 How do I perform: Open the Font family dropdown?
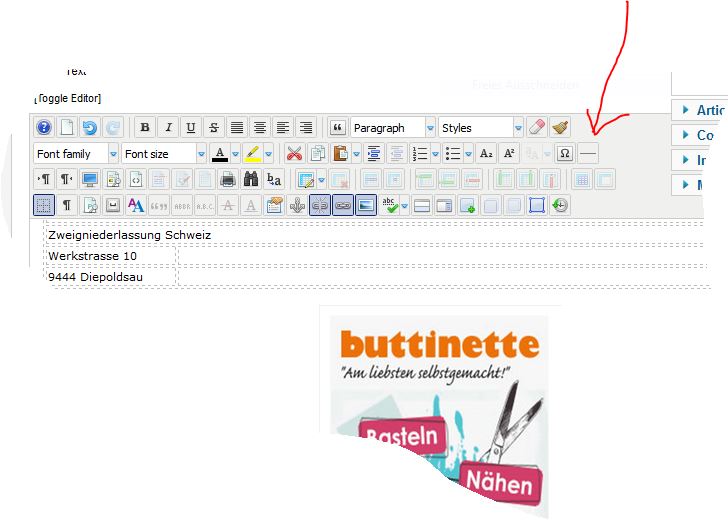76,154
